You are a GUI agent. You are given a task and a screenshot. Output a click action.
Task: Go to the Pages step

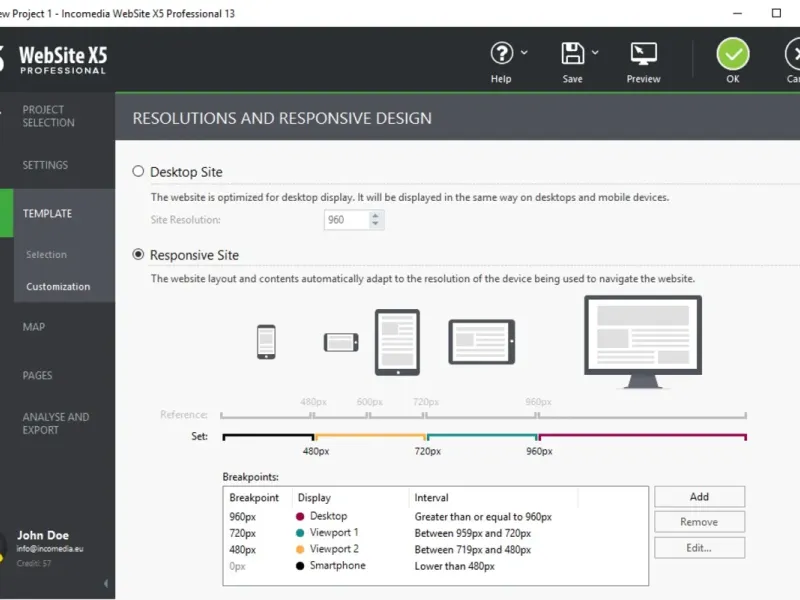coord(37,376)
